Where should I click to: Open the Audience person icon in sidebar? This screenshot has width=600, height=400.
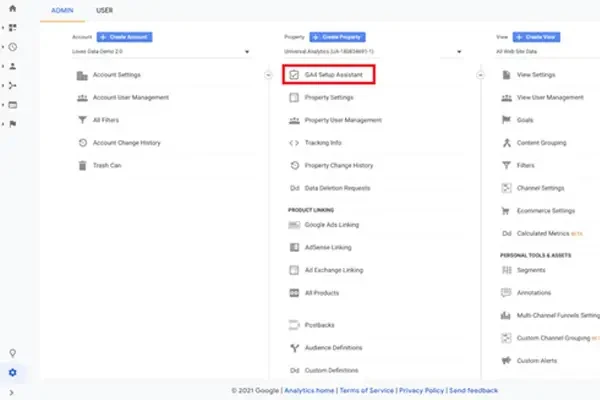(x=13, y=66)
